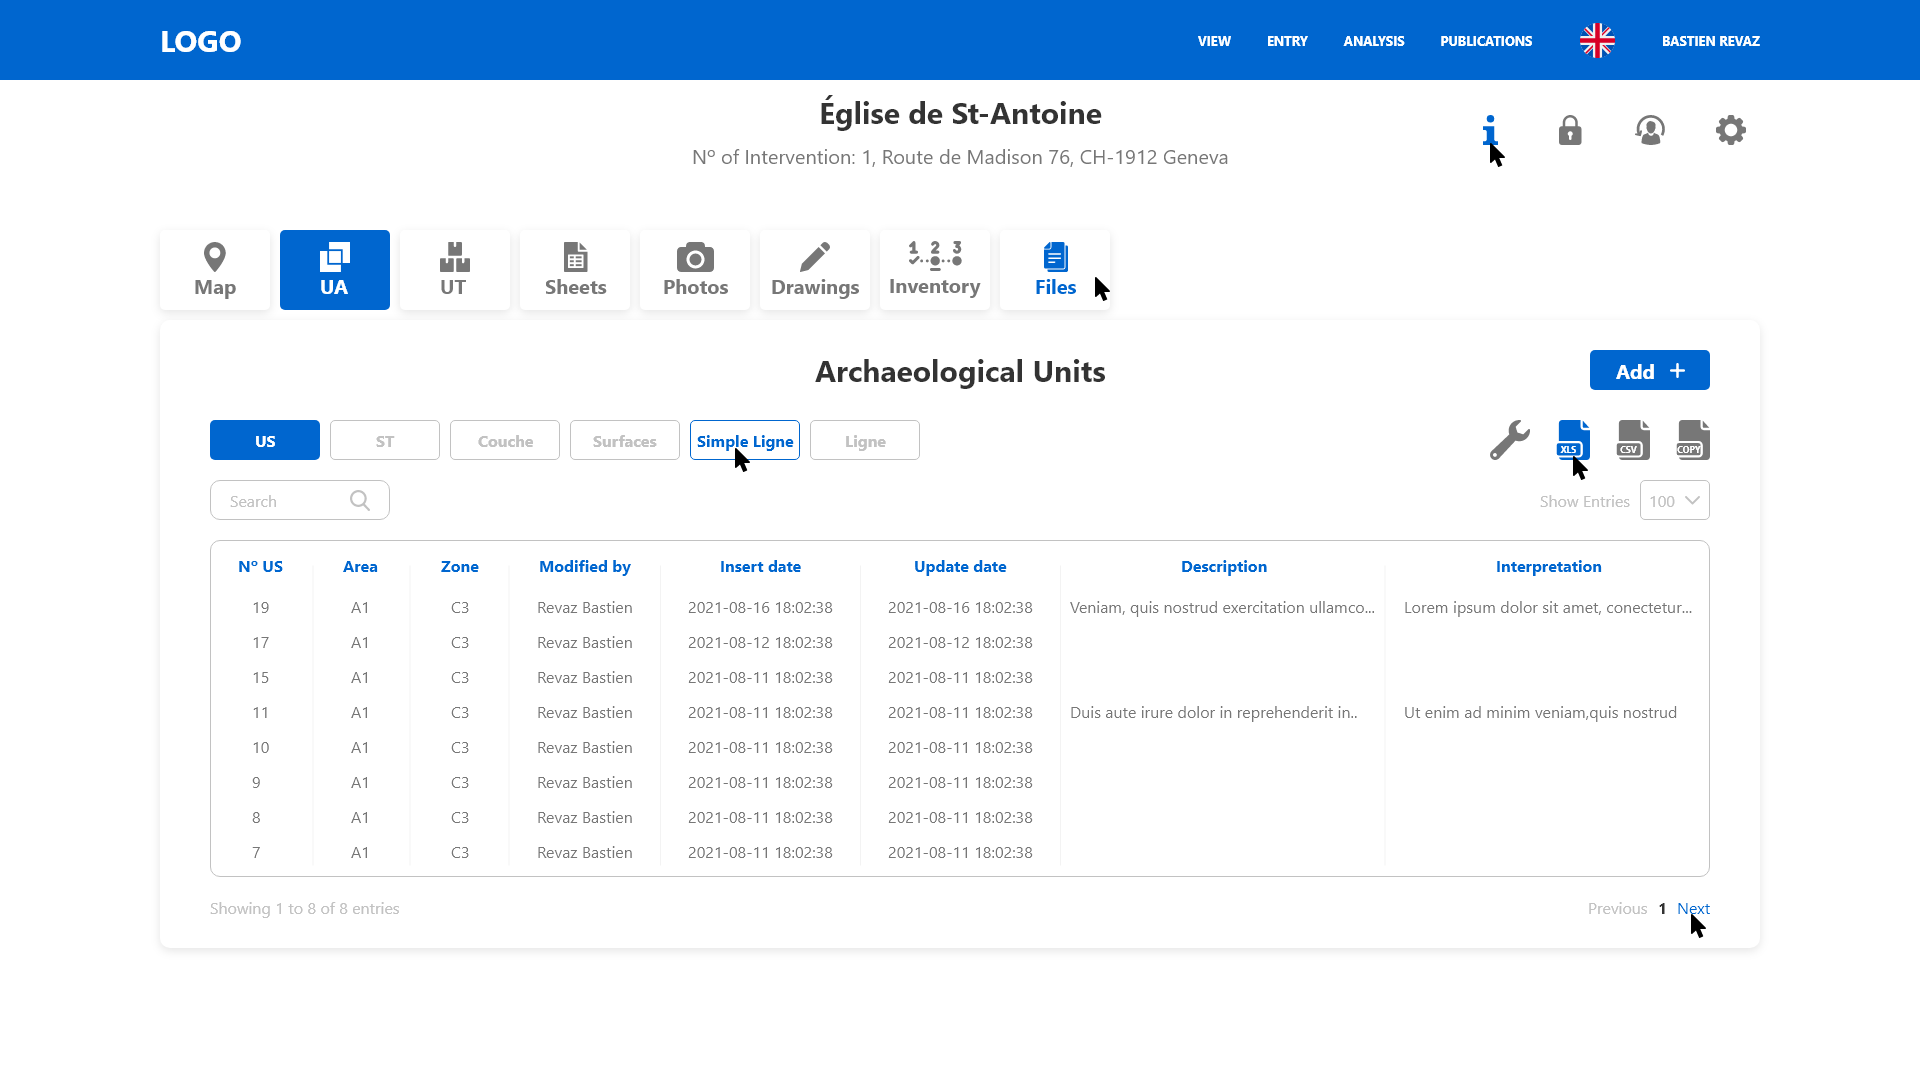Click the Add button
Image resolution: width=1920 pixels, height=1080 pixels.
click(x=1650, y=370)
